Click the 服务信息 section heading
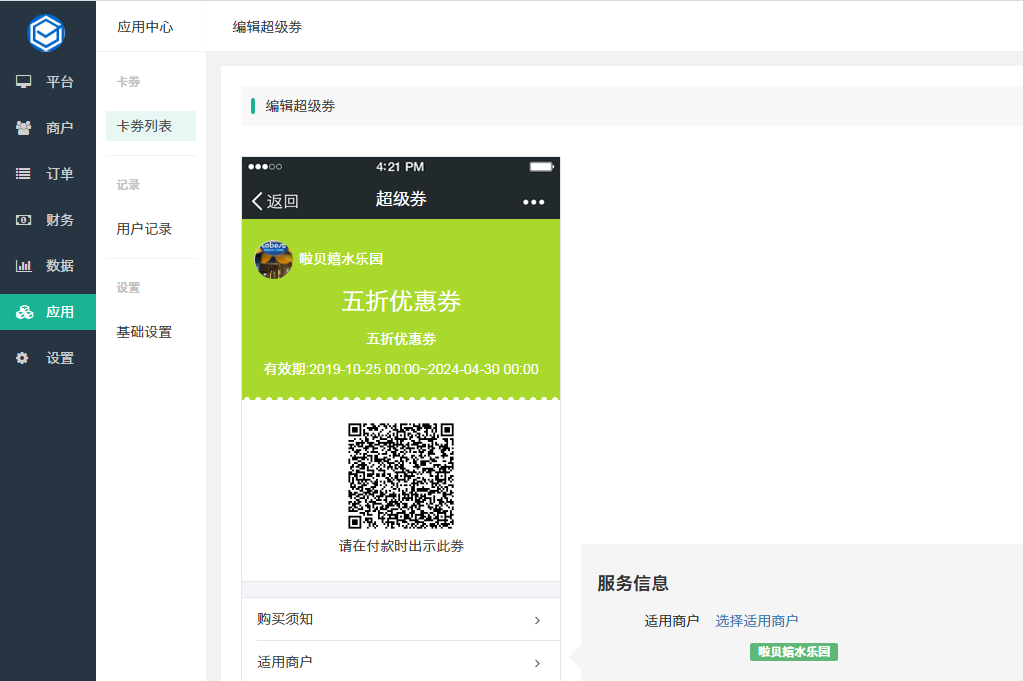The width and height of the screenshot is (1023, 681). [x=633, y=583]
